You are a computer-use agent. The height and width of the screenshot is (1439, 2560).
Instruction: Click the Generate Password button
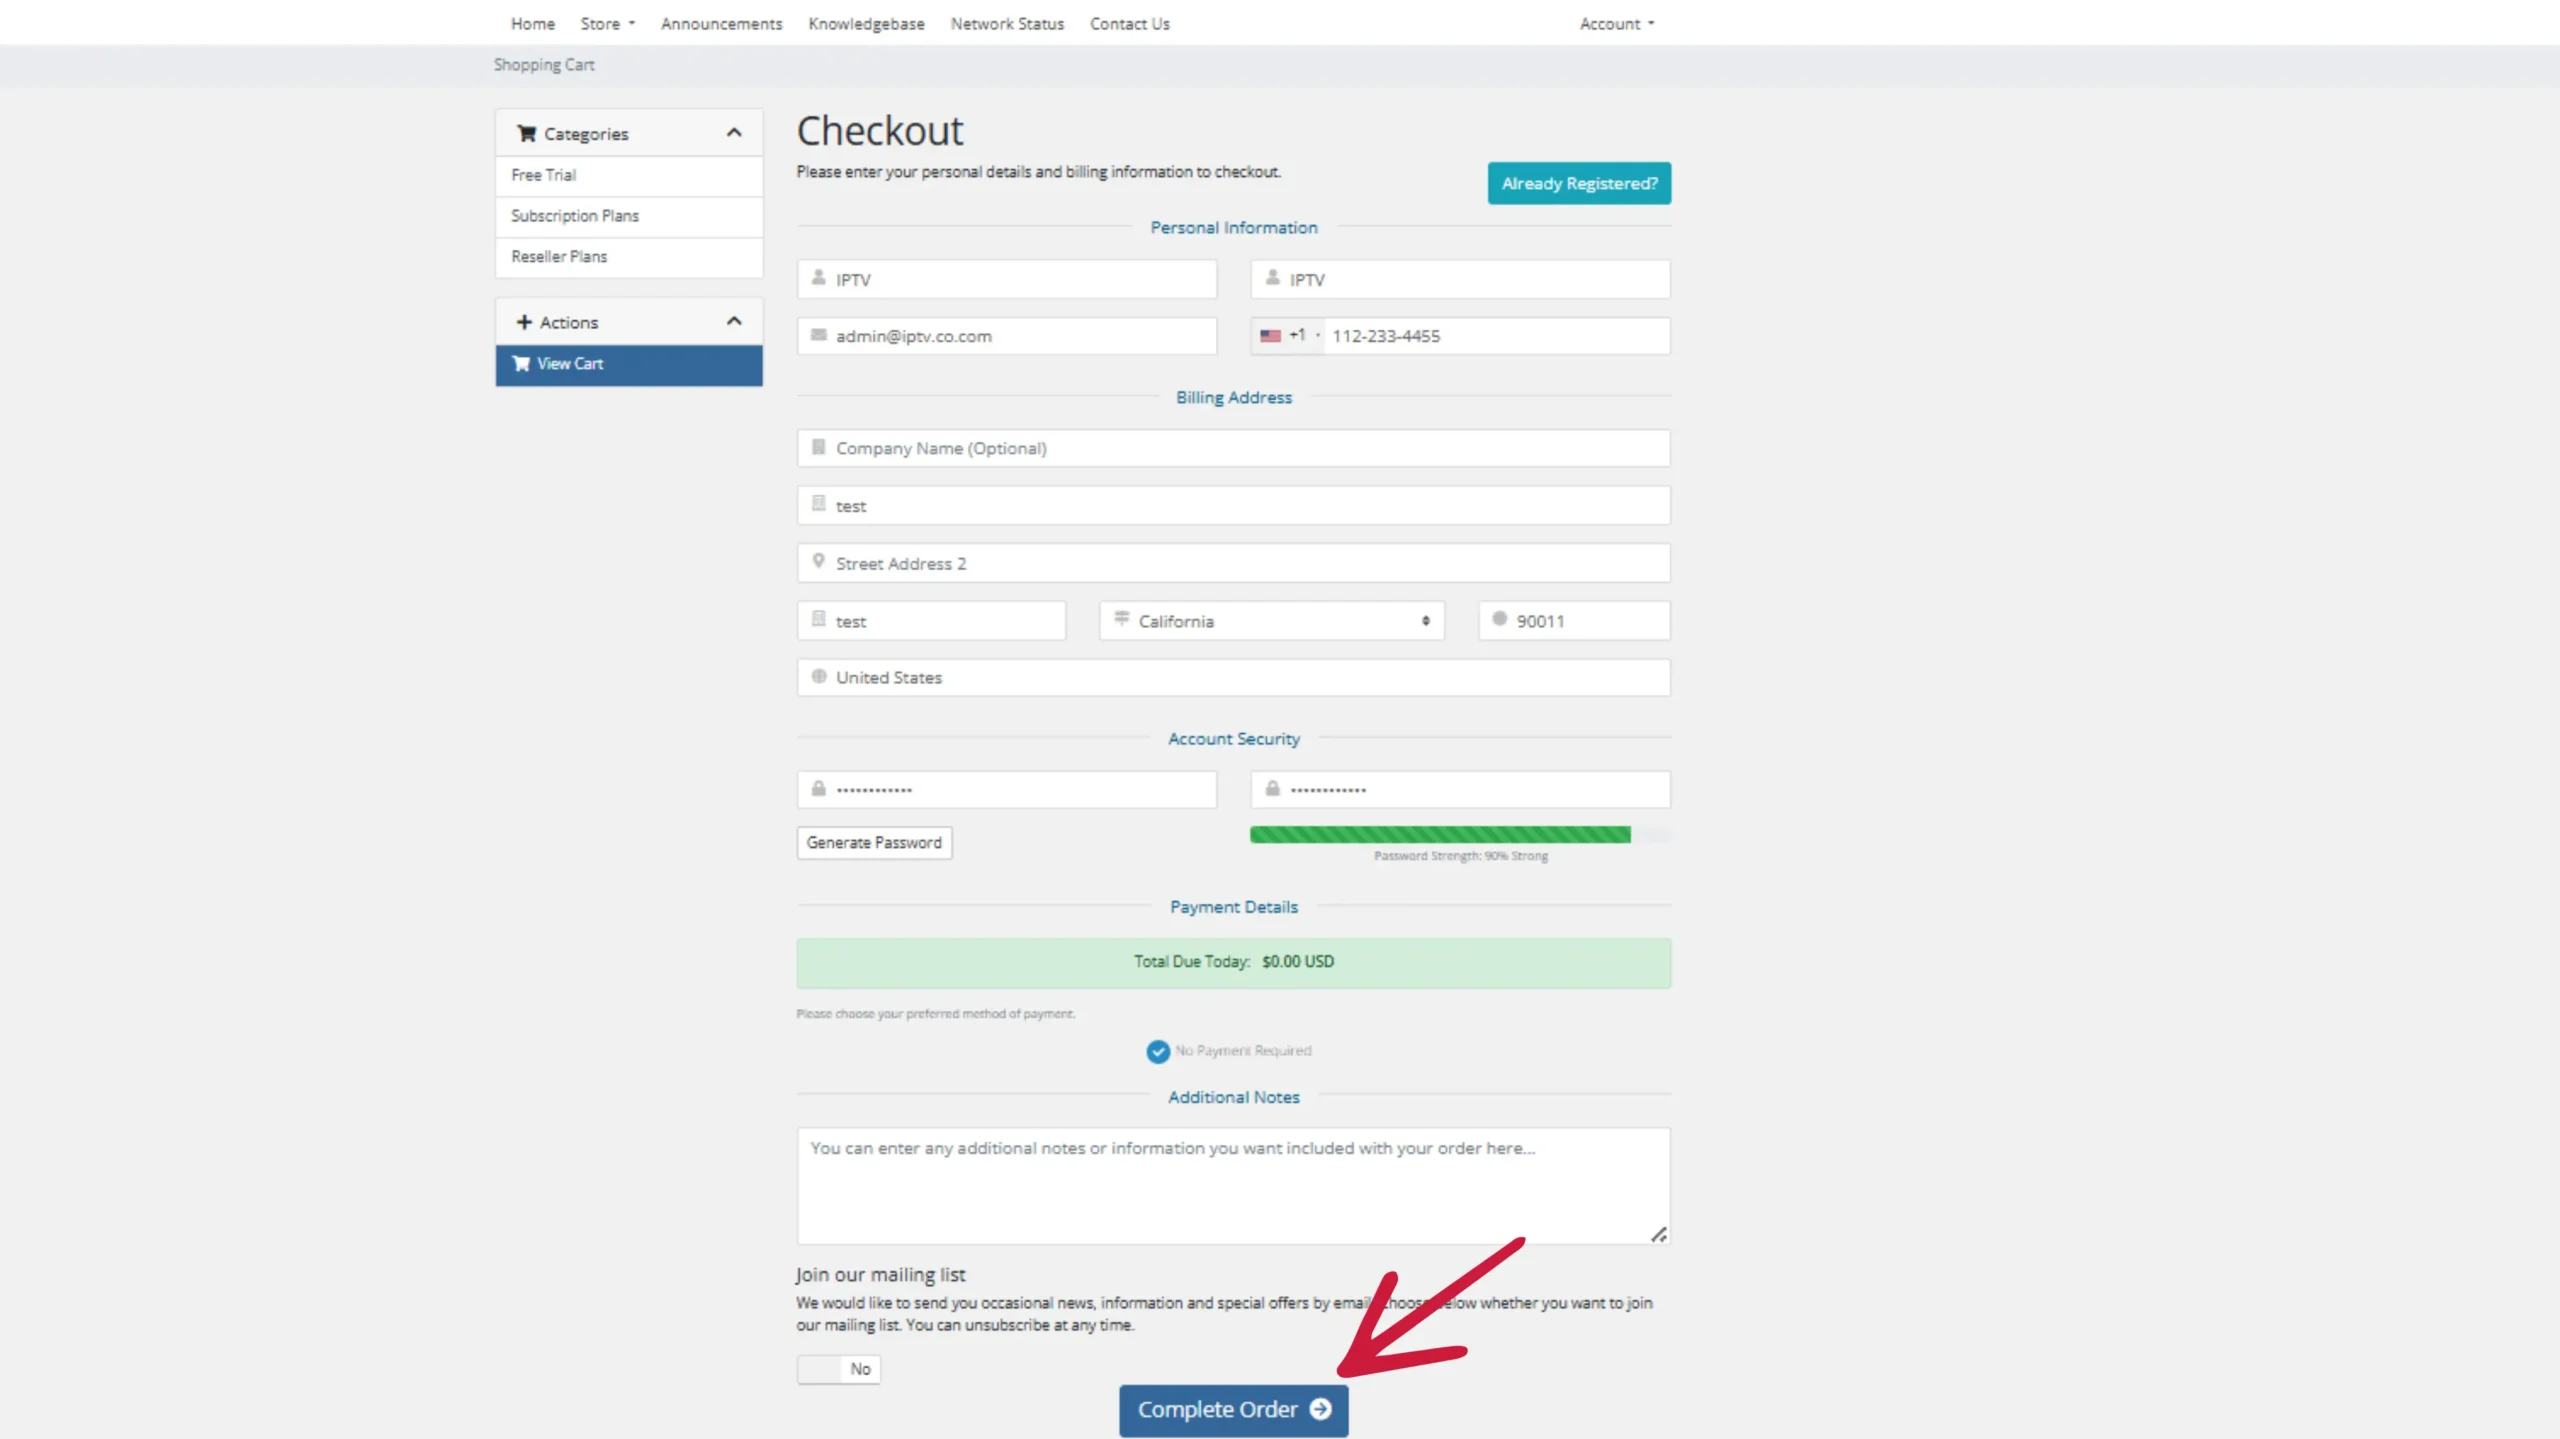pyautogui.click(x=874, y=843)
